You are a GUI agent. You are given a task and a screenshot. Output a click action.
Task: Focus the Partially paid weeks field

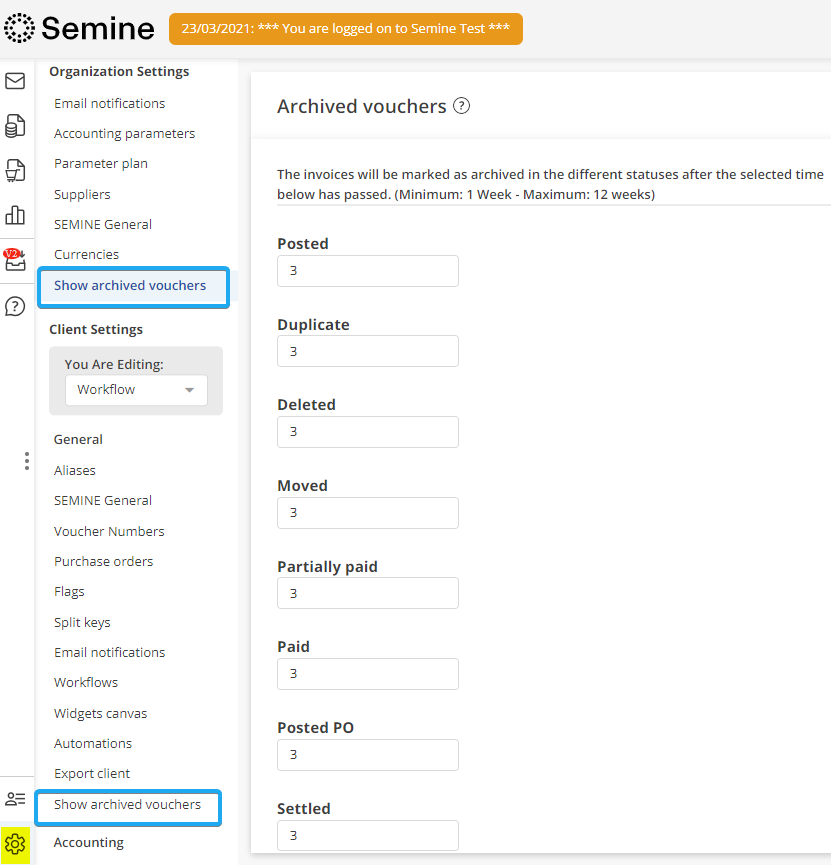[367, 593]
